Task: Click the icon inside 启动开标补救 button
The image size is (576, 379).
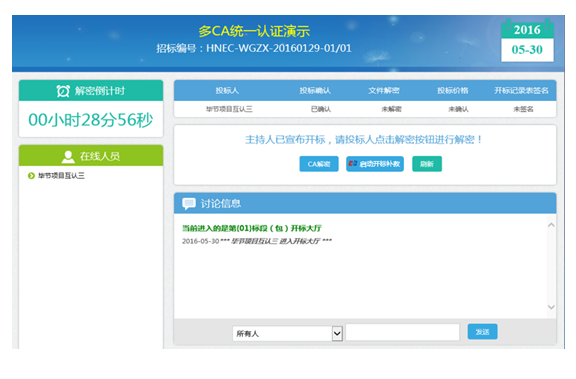Action: point(353,163)
